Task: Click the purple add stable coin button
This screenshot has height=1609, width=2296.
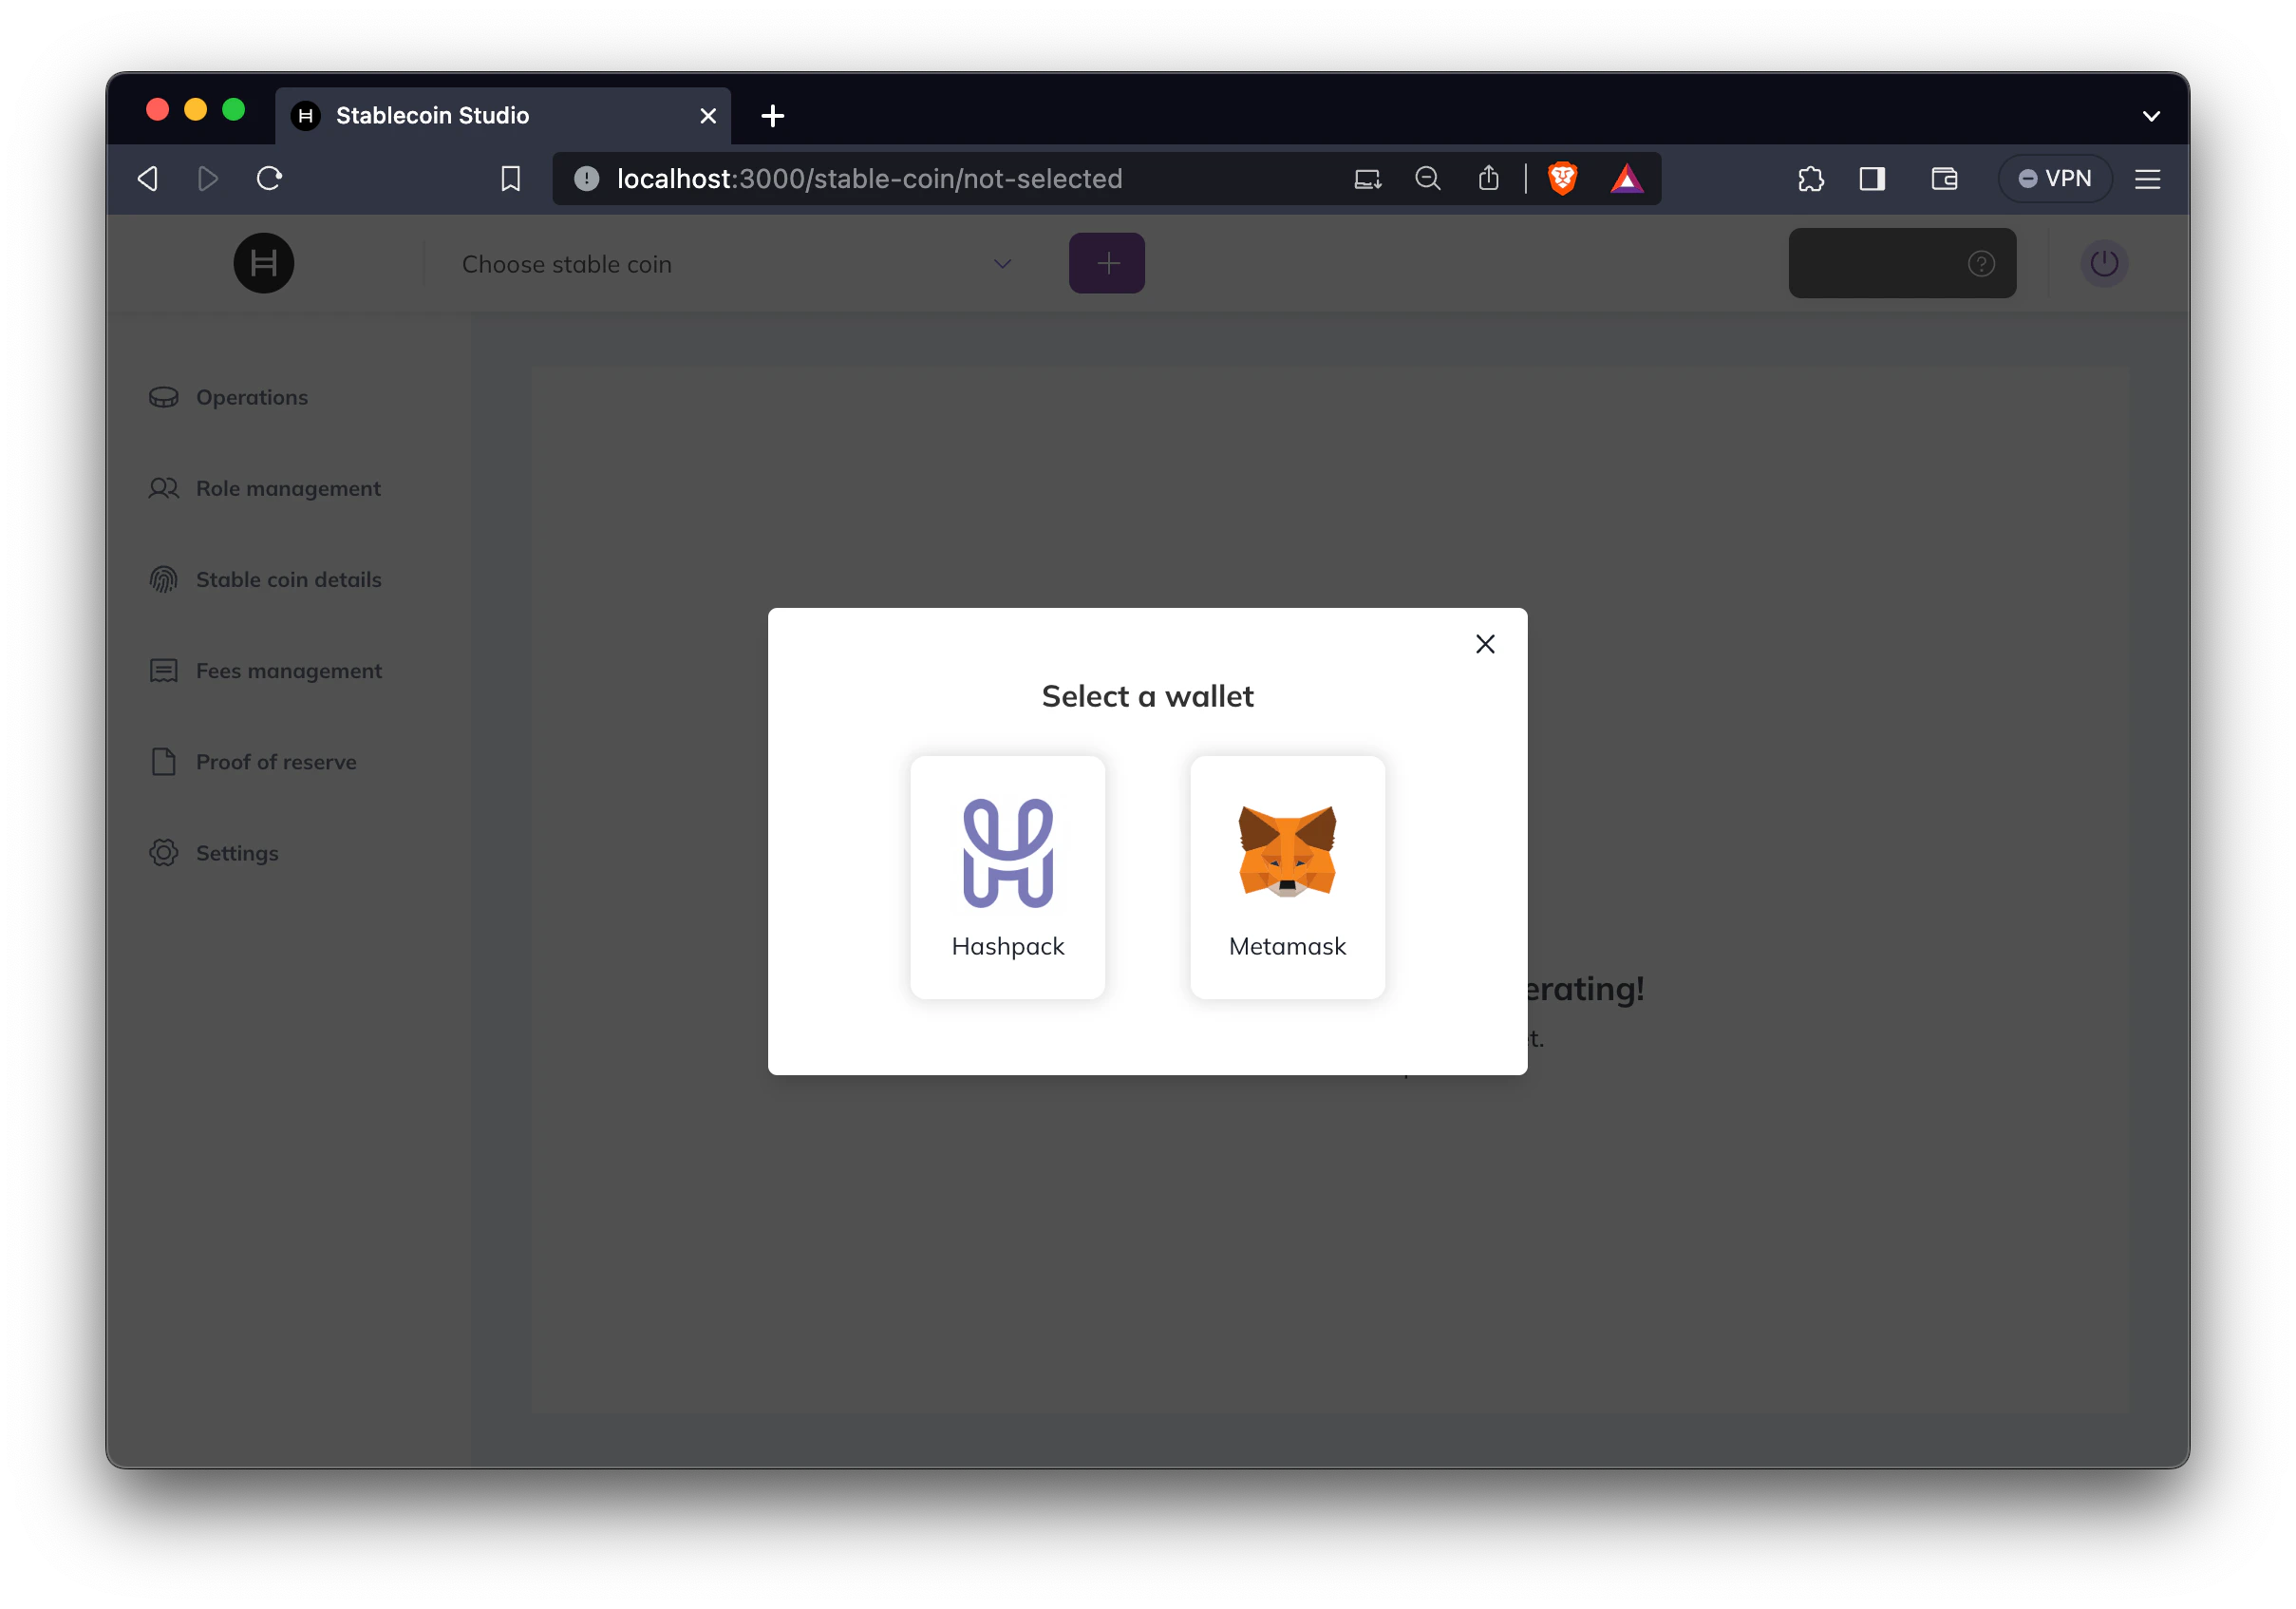Action: (1106, 264)
